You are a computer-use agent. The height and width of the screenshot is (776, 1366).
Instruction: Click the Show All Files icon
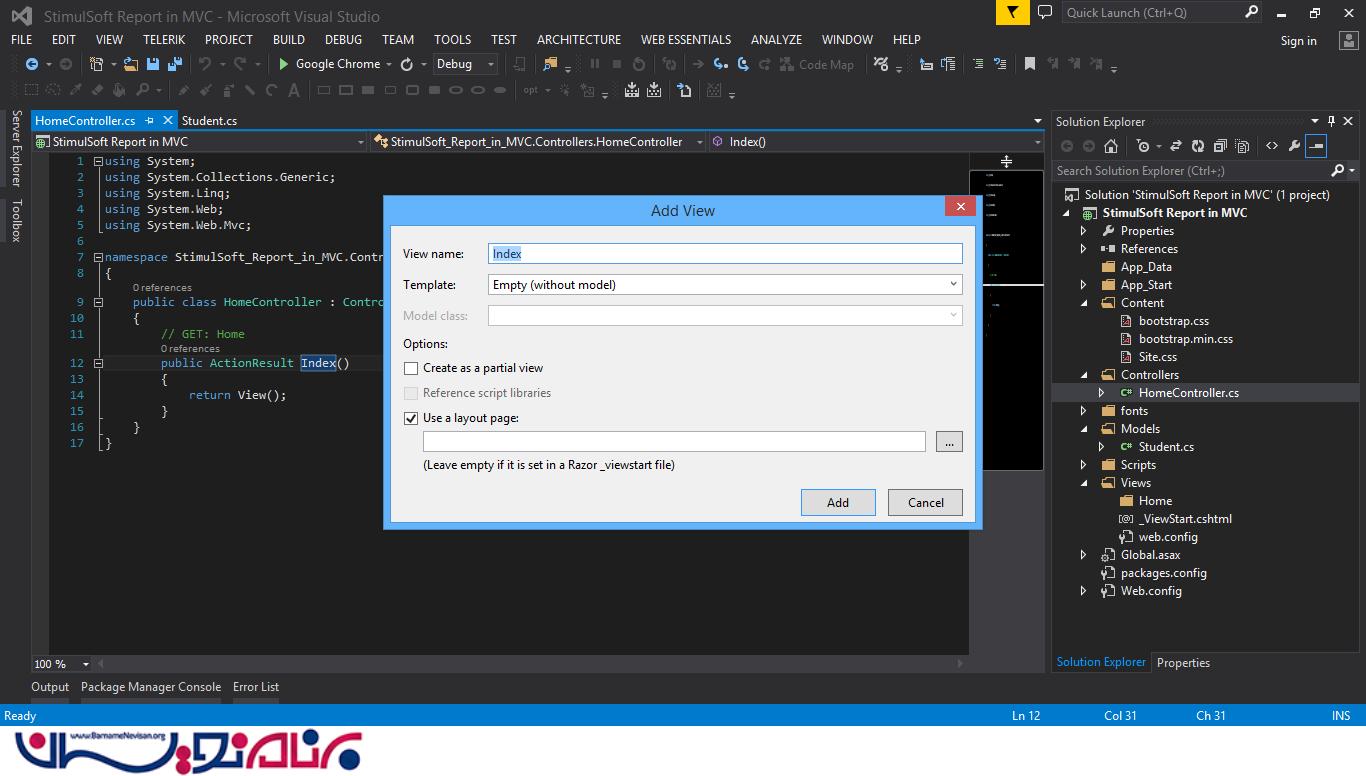coord(1241,146)
